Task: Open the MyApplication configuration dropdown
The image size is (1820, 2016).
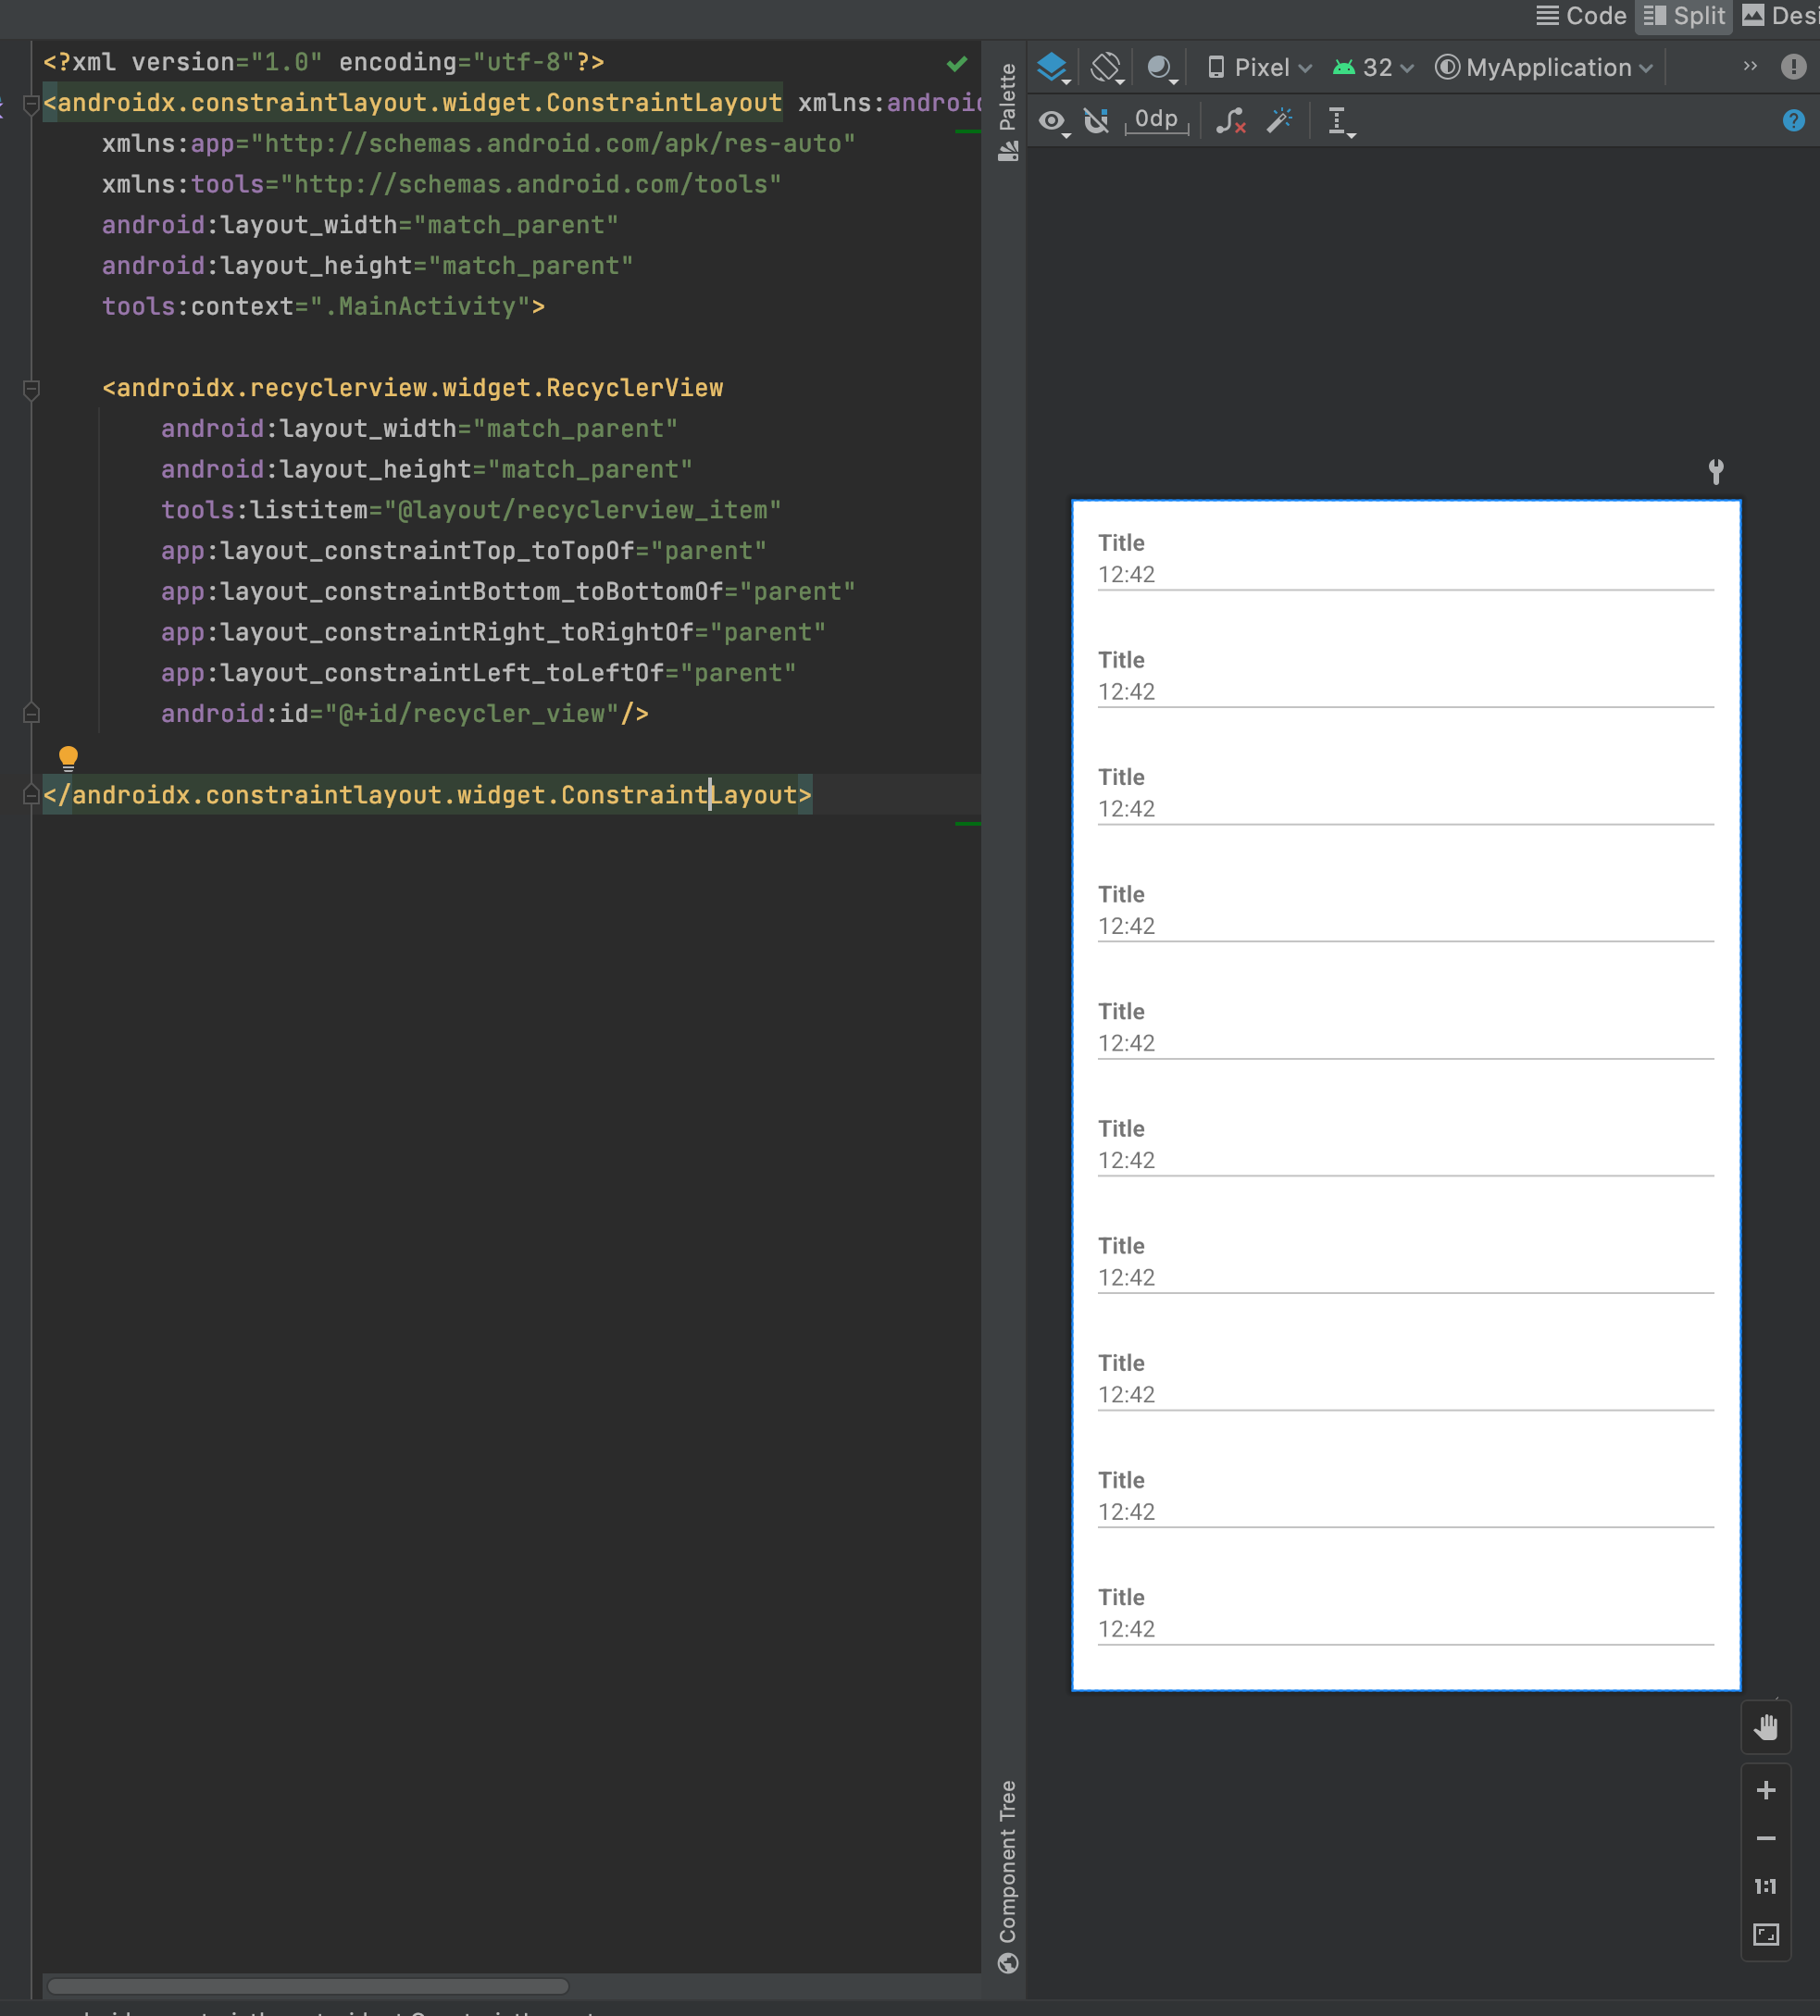Action: pos(1544,67)
